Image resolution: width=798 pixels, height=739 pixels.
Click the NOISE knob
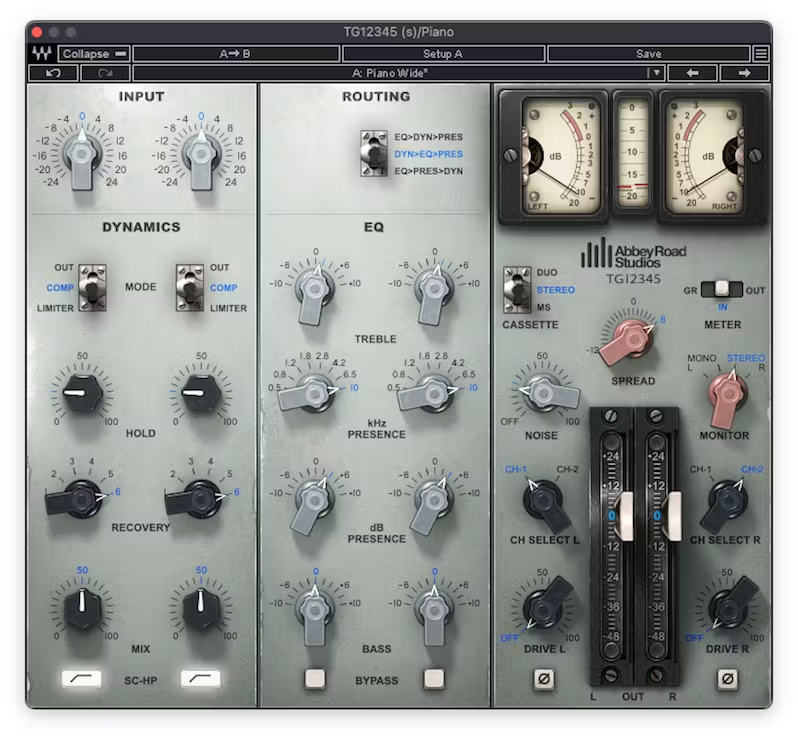click(x=543, y=393)
